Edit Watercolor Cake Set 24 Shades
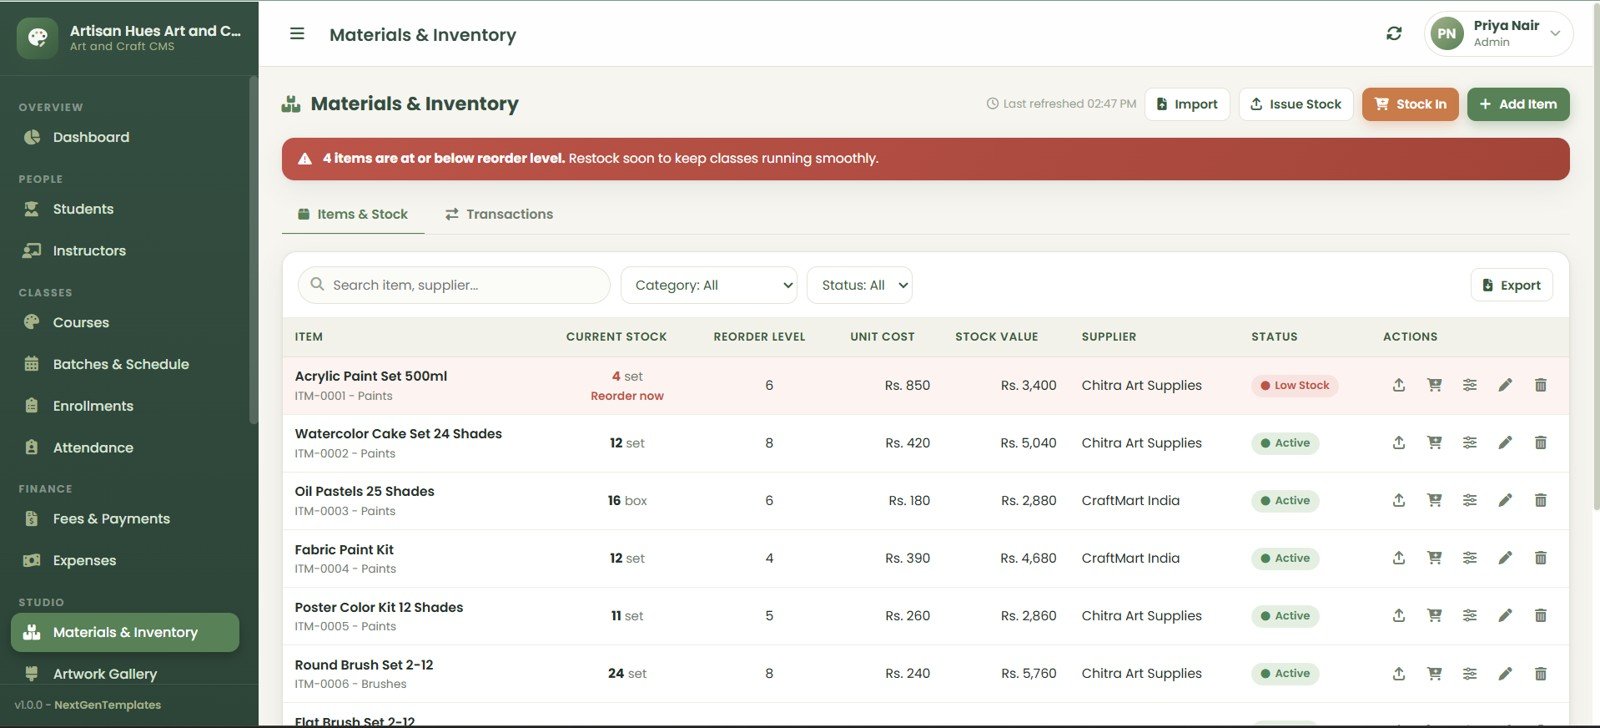1600x728 pixels. point(1505,443)
